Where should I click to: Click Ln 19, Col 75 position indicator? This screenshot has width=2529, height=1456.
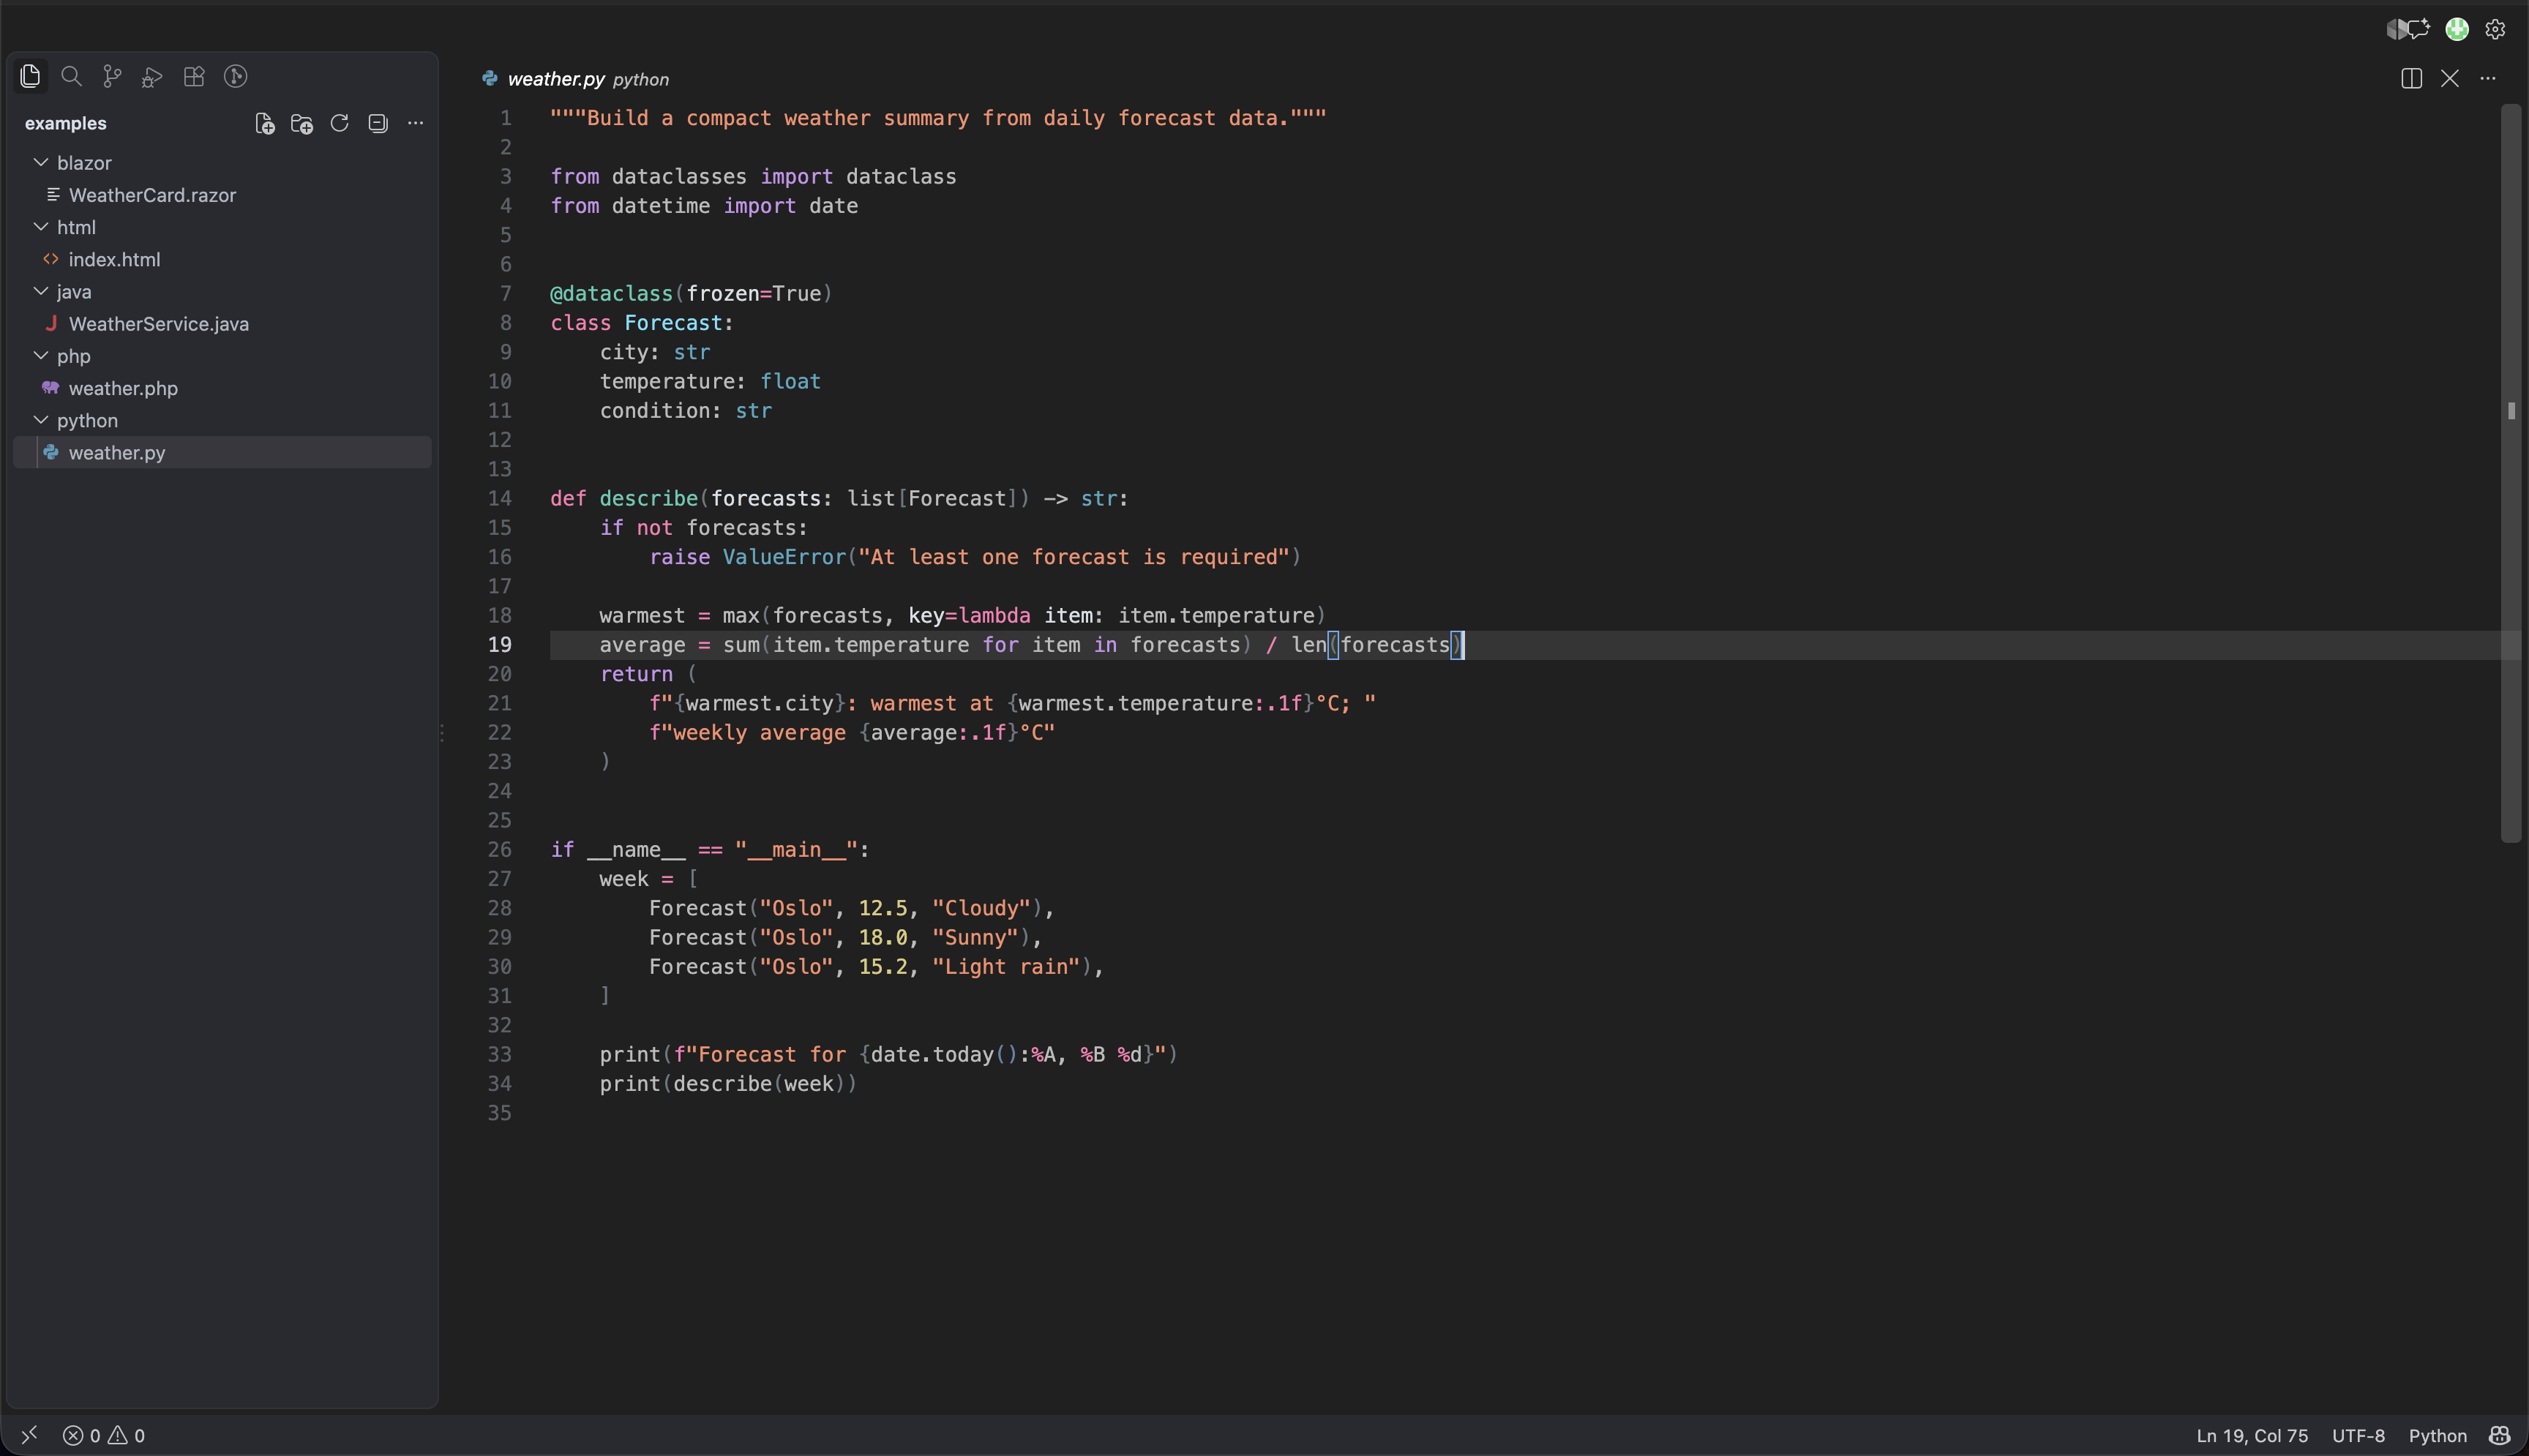click(x=2252, y=1435)
